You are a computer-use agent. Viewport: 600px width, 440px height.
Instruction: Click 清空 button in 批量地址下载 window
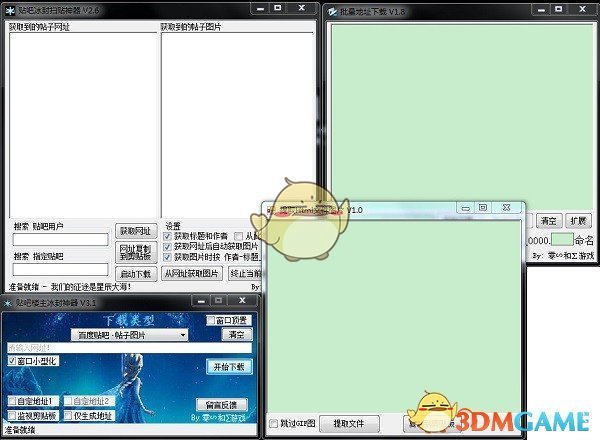point(549,221)
